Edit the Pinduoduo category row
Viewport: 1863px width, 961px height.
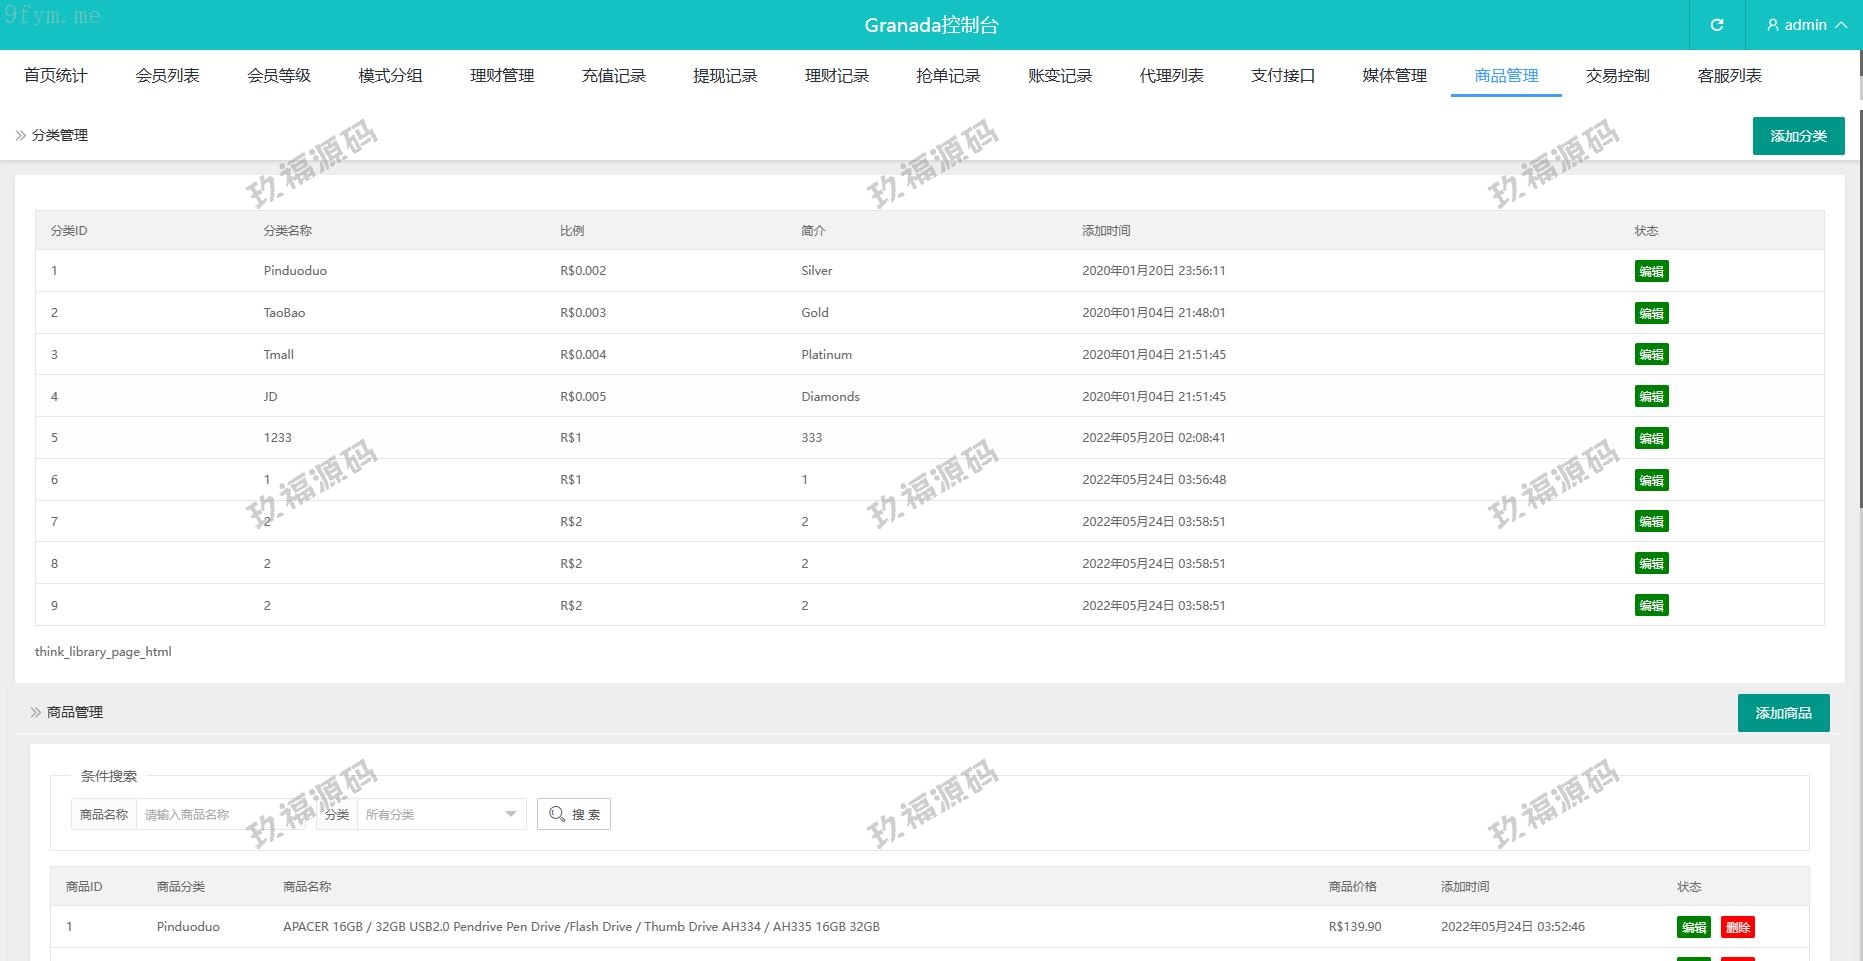[1651, 271]
